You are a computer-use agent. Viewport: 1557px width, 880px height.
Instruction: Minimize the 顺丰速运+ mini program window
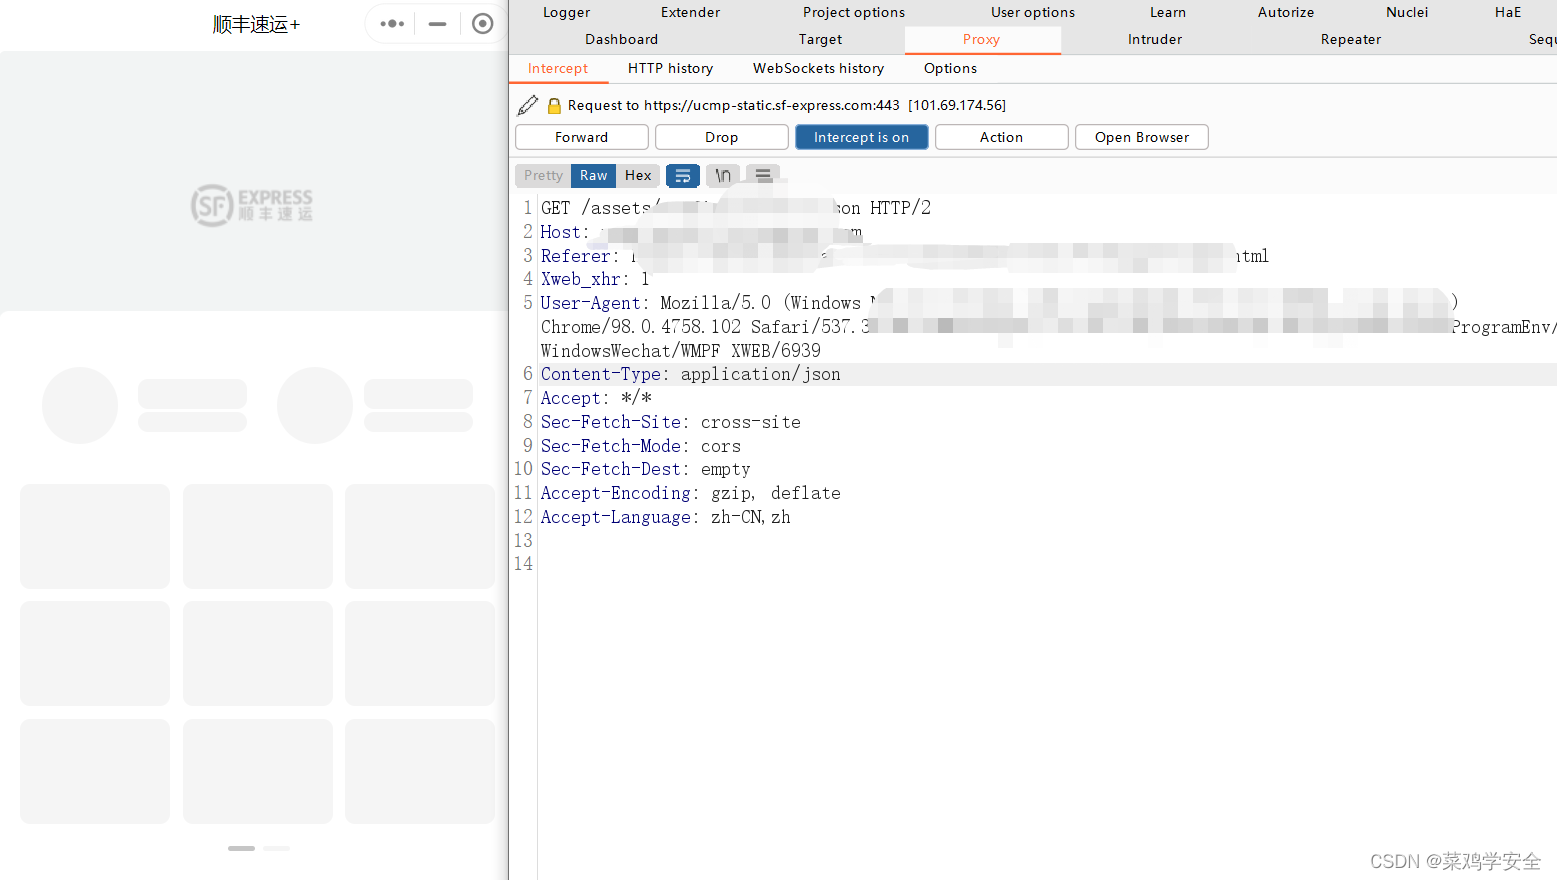[x=437, y=24]
